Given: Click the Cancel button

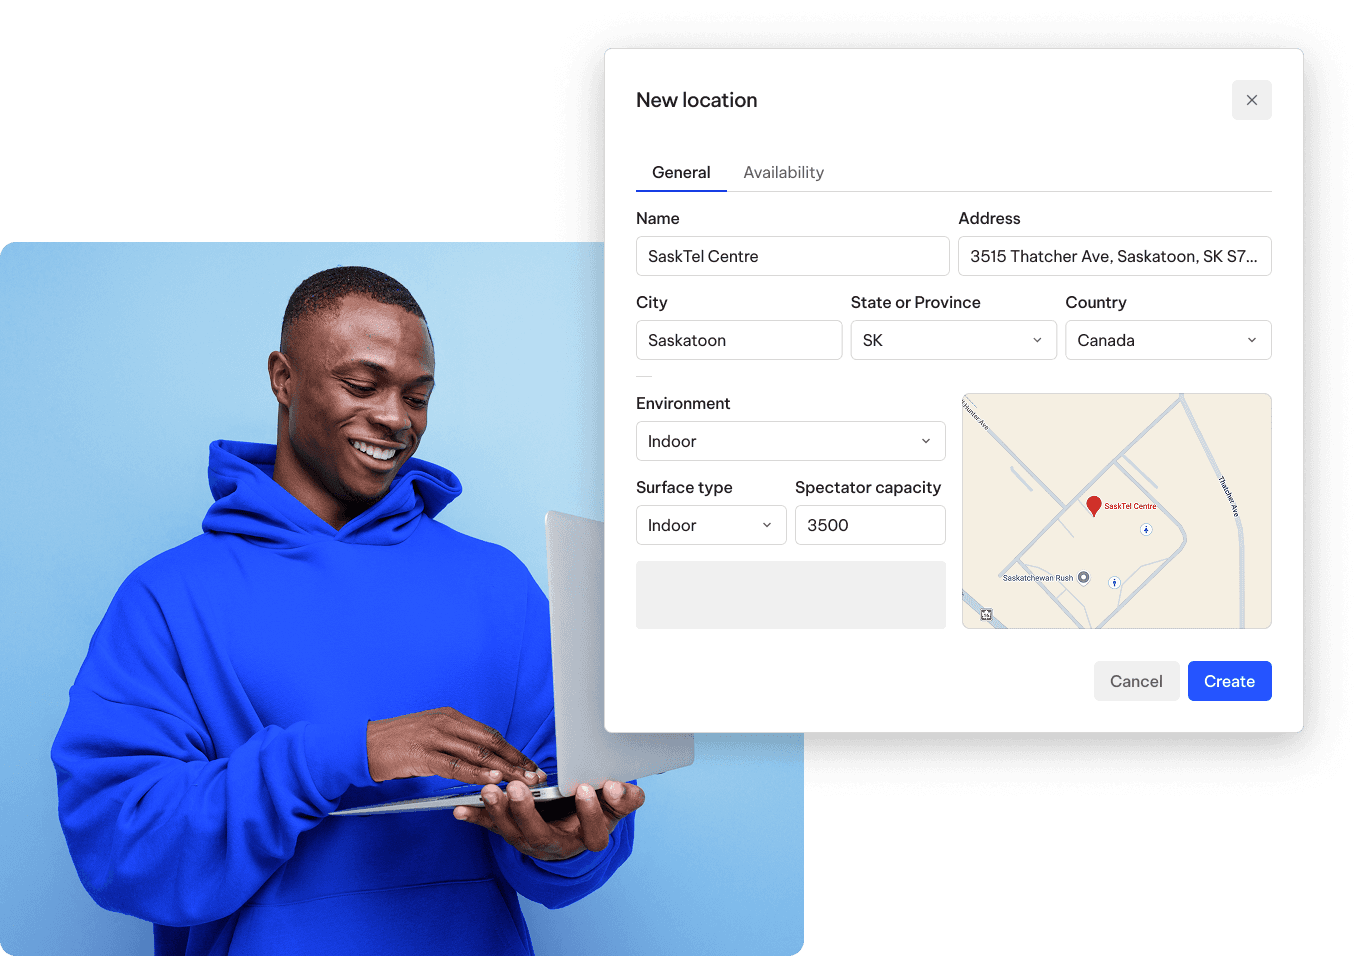Looking at the screenshot, I should (x=1136, y=681).
